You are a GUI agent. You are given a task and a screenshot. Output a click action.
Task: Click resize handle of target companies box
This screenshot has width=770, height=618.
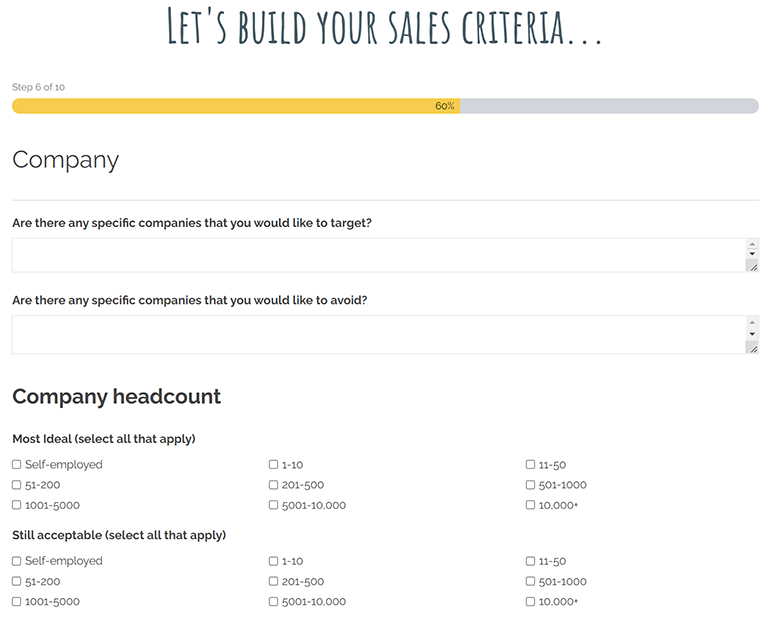click(x=752, y=266)
